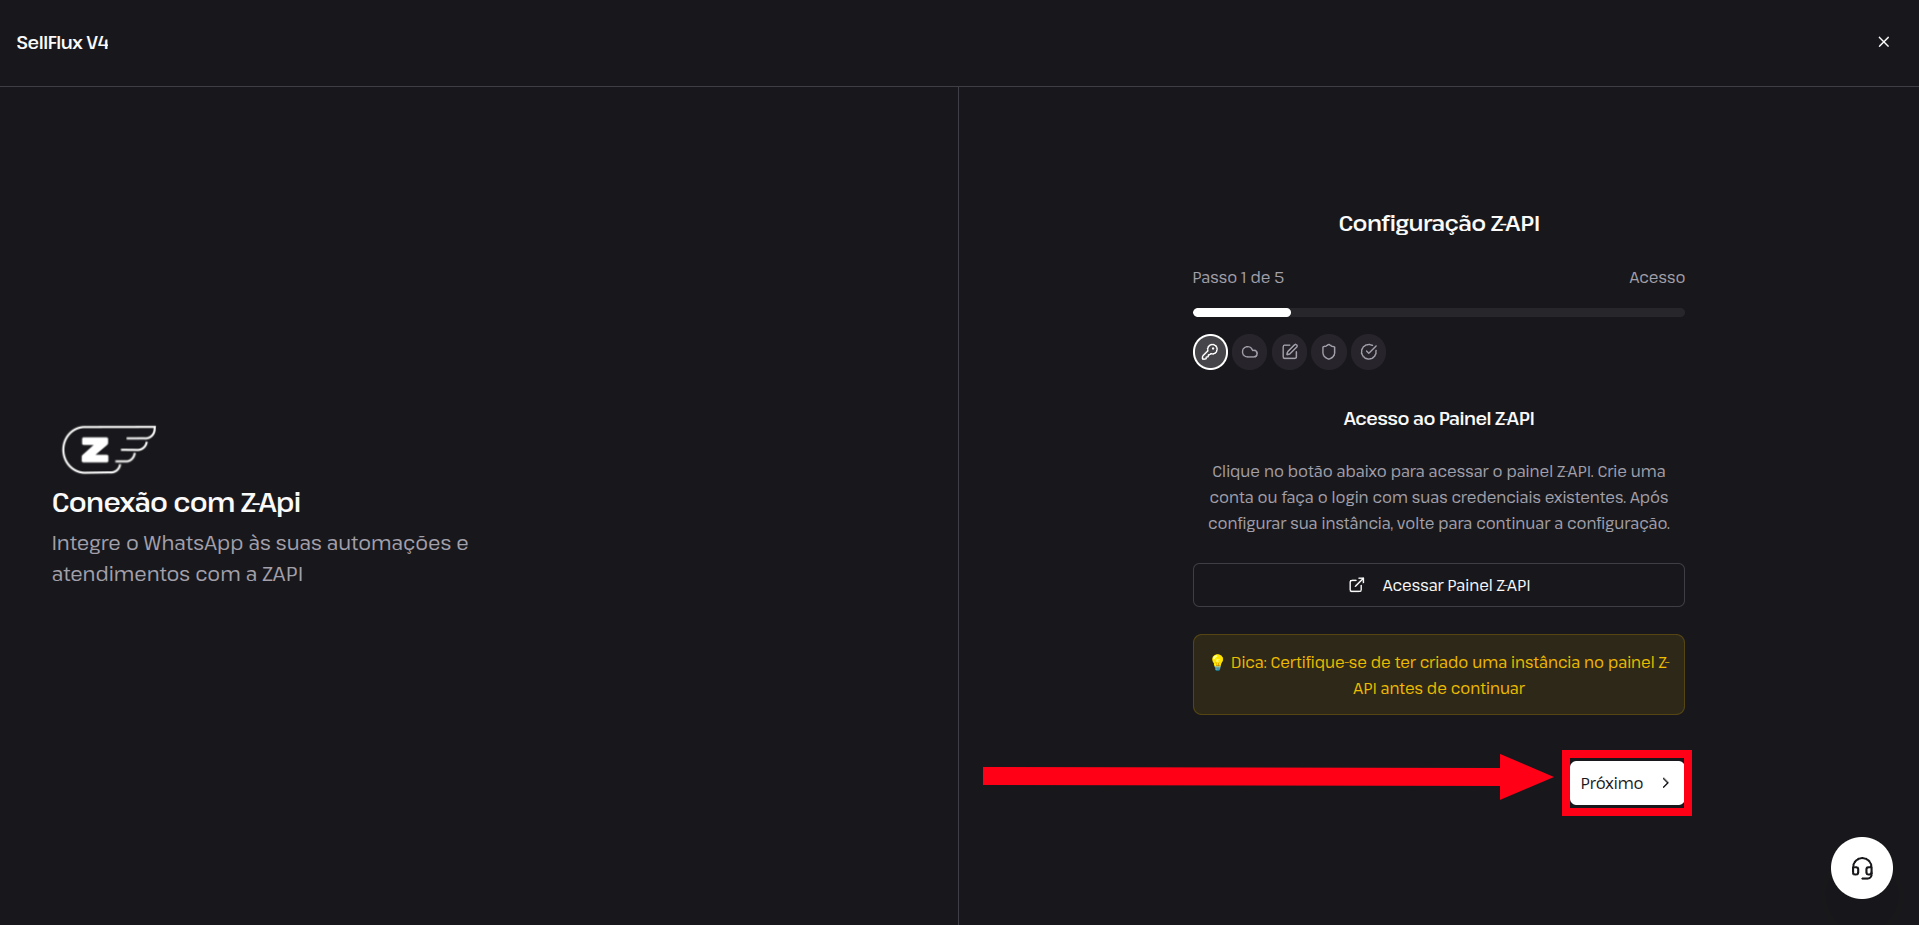Click the 'Acesso' step name label
The image size is (1919, 925).
click(1657, 278)
